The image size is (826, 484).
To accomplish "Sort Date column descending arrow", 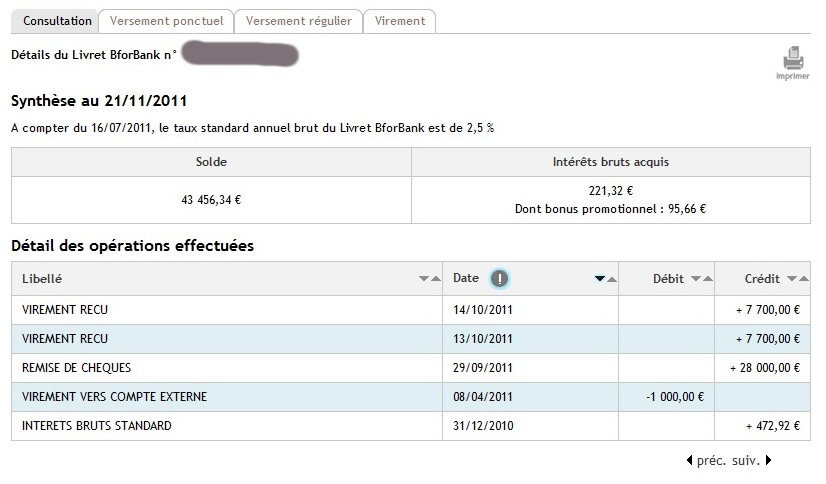I will (599, 279).
